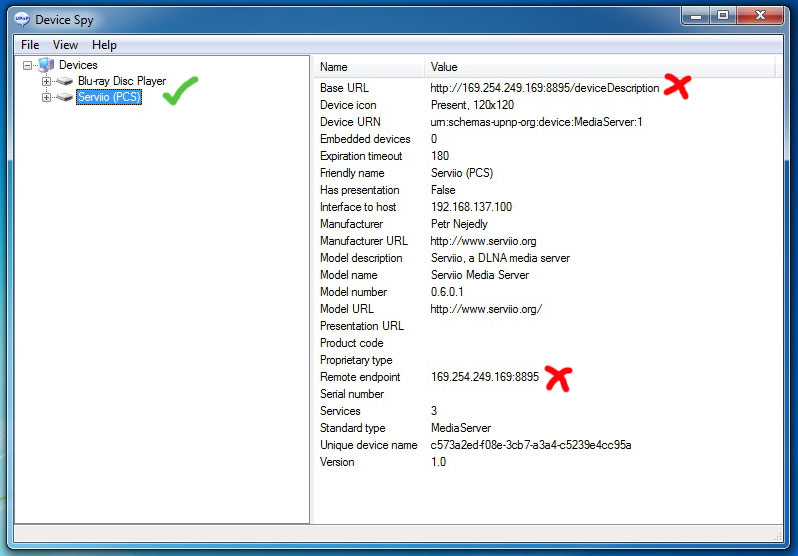
Task: Click the Blu-ray Disc Player device icon
Action: pos(65,81)
